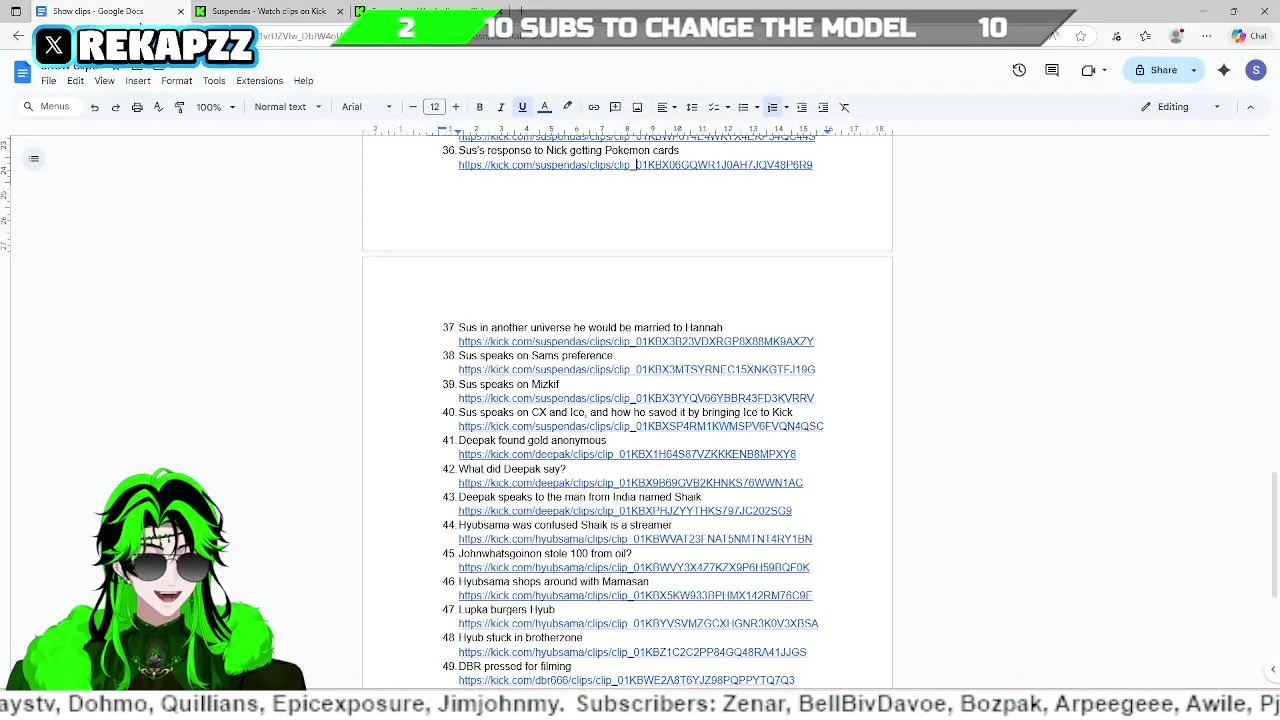Open clip link under Sus speaks on Mizkif
Screen dimensions: 1280x720
tap(636, 398)
